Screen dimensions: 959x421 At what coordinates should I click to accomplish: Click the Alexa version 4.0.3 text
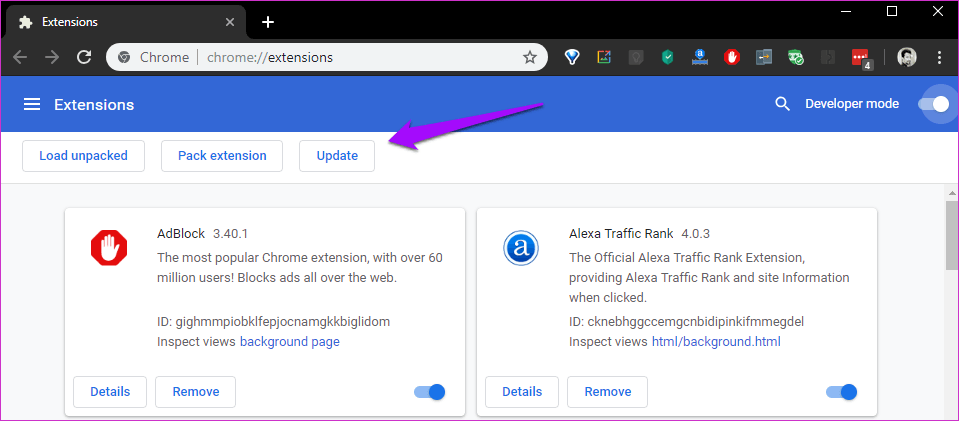(x=694, y=234)
